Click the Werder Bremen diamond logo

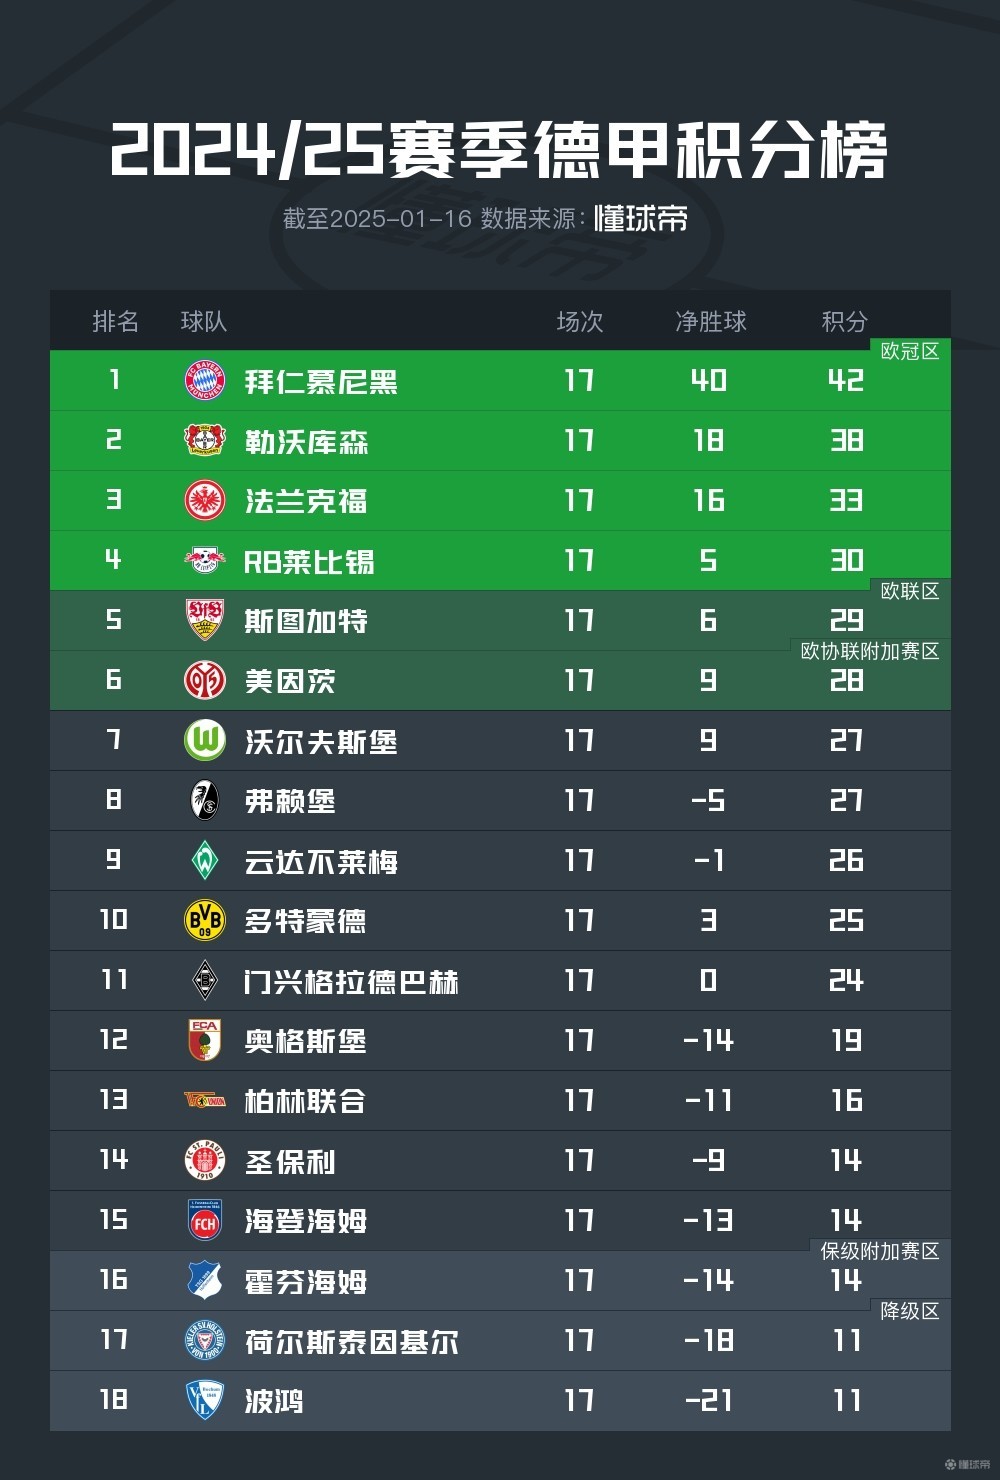point(205,860)
